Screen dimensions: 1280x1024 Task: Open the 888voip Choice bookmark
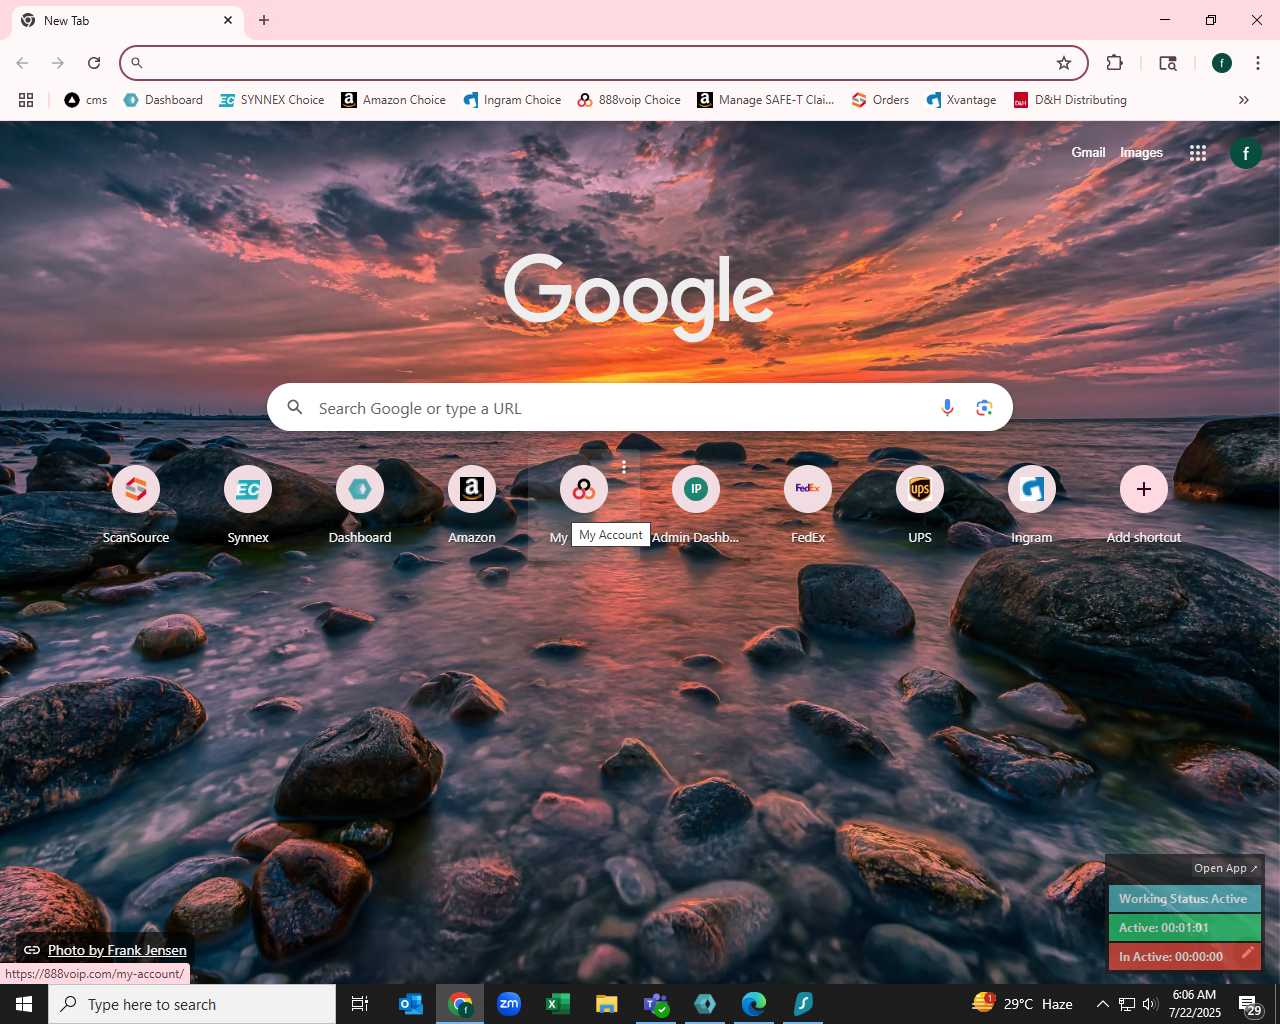tap(629, 100)
